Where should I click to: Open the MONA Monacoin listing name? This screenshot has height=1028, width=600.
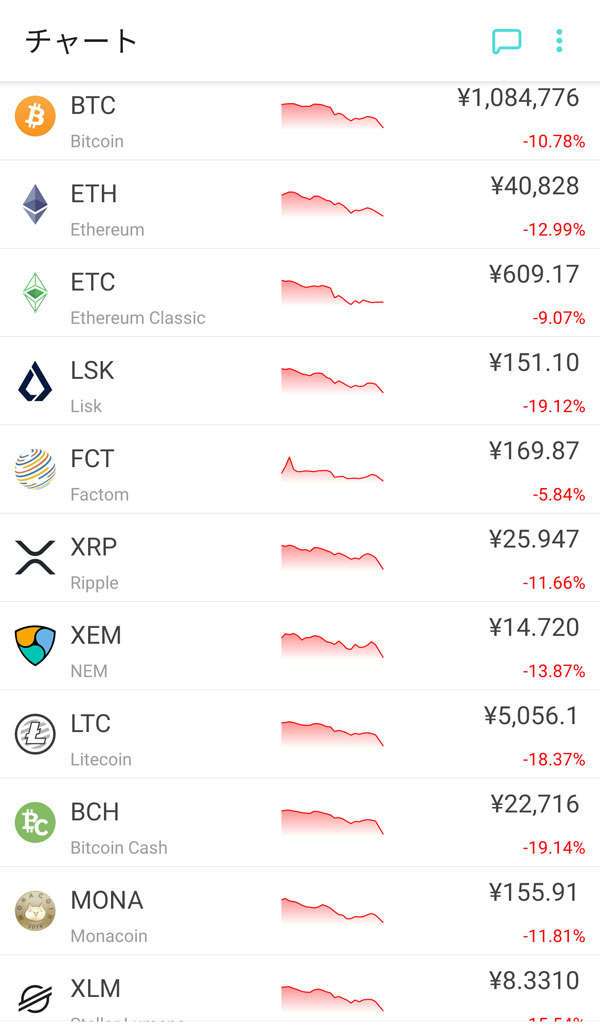(108, 936)
